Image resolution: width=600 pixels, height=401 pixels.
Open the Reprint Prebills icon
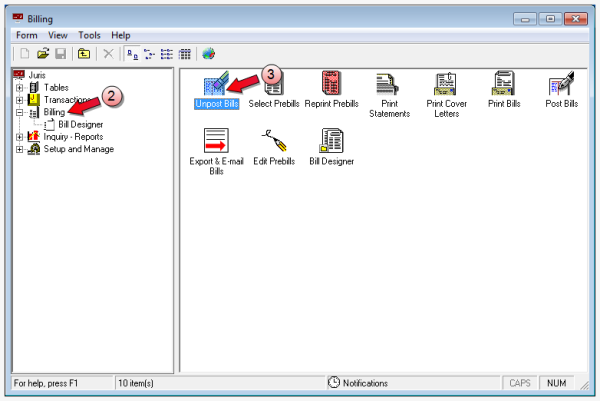pos(331,83)
